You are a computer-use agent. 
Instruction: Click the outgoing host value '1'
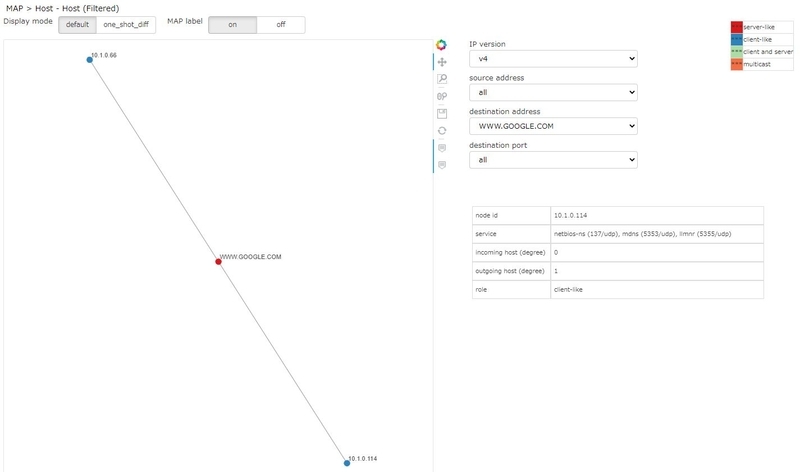pyautogui.click(x=556, y=271)
